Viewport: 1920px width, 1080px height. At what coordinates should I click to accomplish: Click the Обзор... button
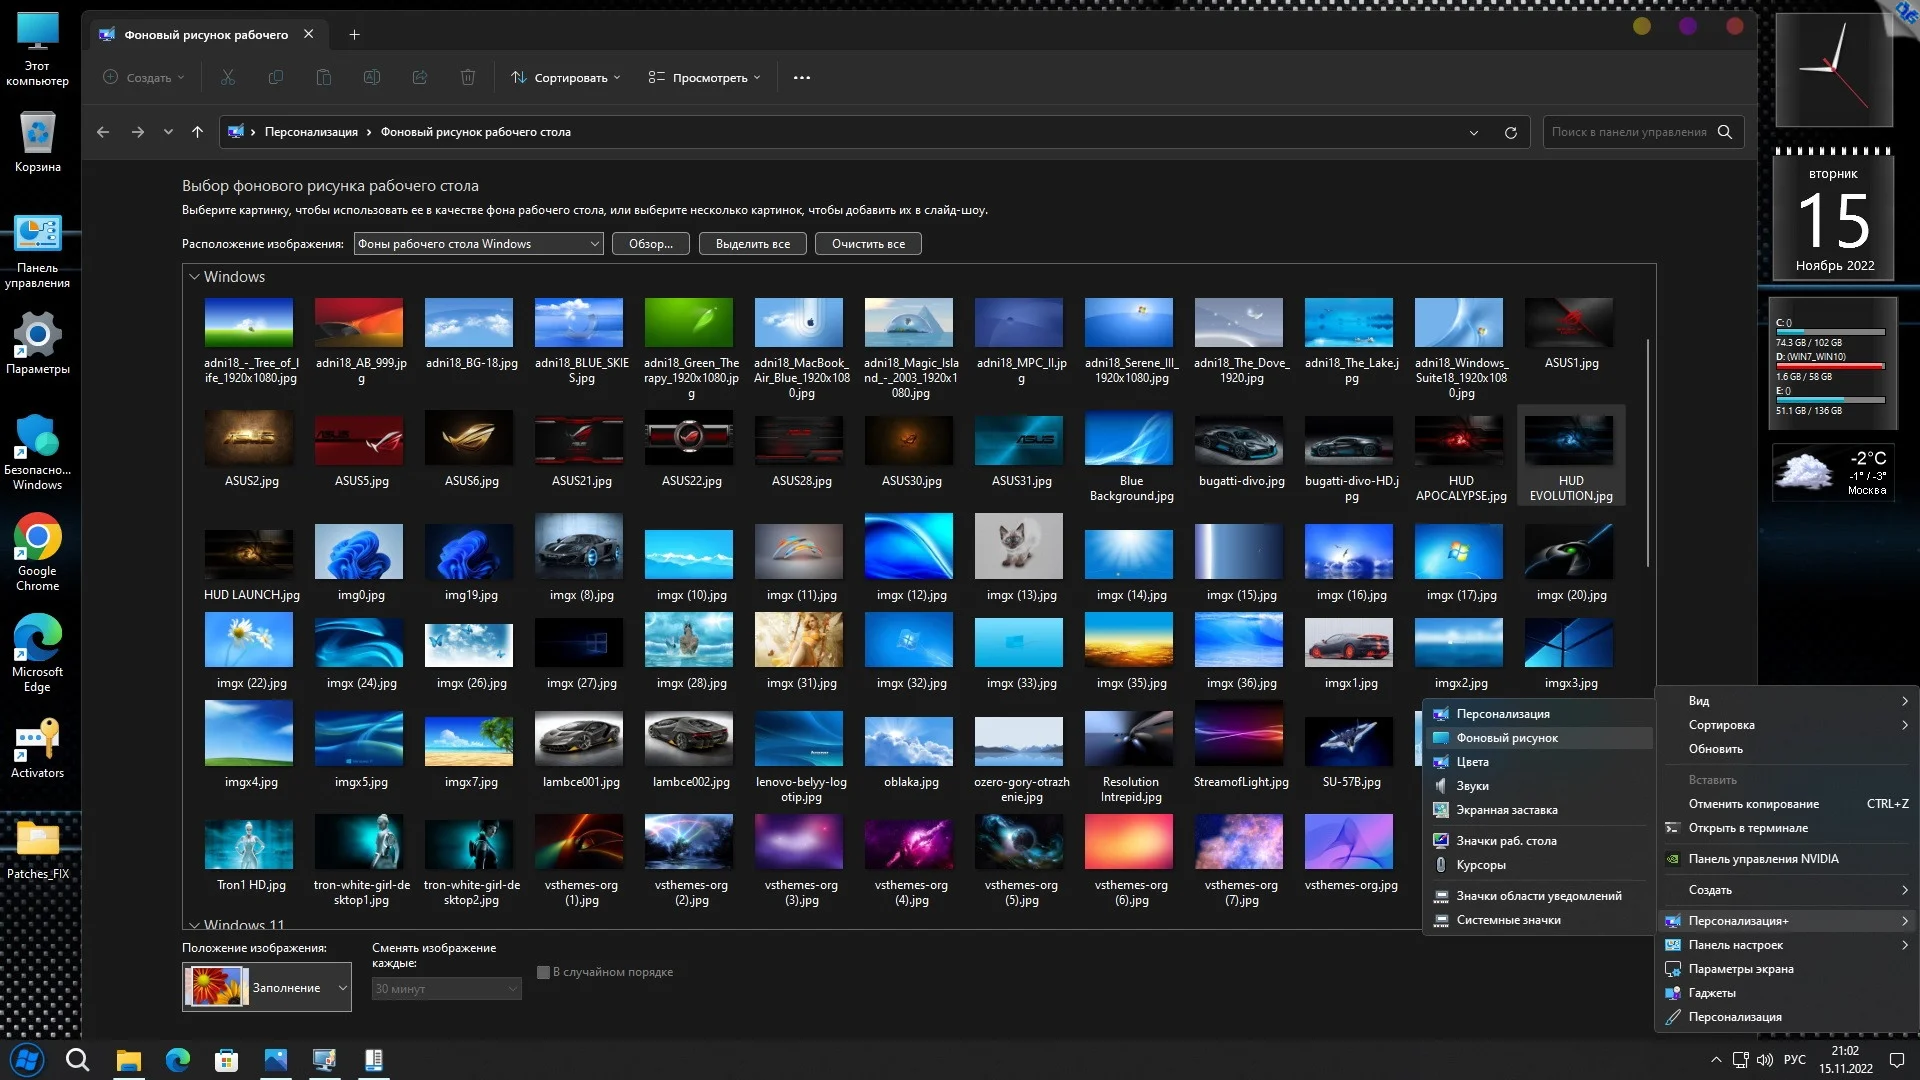tap(650, 244)
